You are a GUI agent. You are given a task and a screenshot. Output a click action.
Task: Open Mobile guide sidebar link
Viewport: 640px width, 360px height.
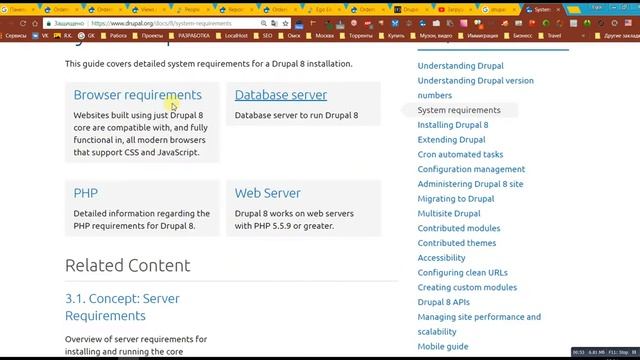443,347
